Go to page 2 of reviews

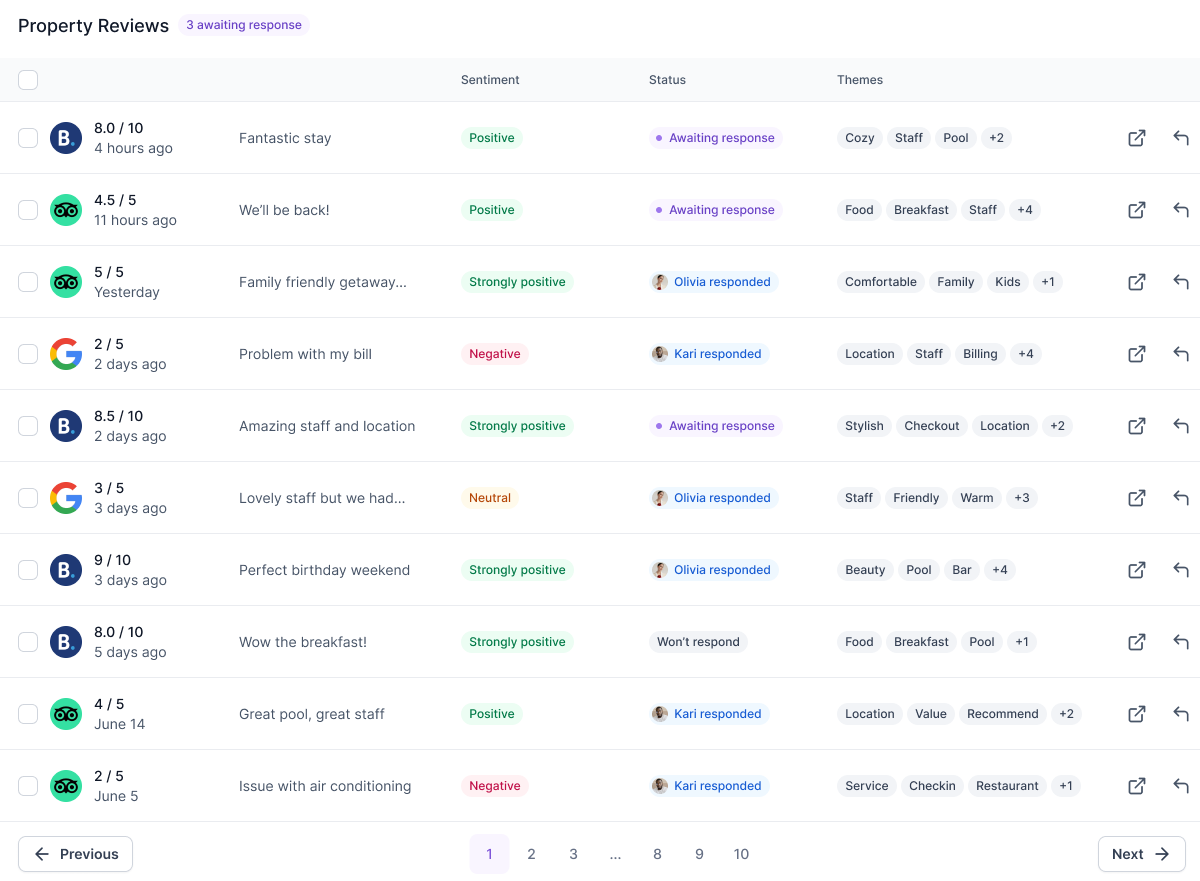(531, 854)
